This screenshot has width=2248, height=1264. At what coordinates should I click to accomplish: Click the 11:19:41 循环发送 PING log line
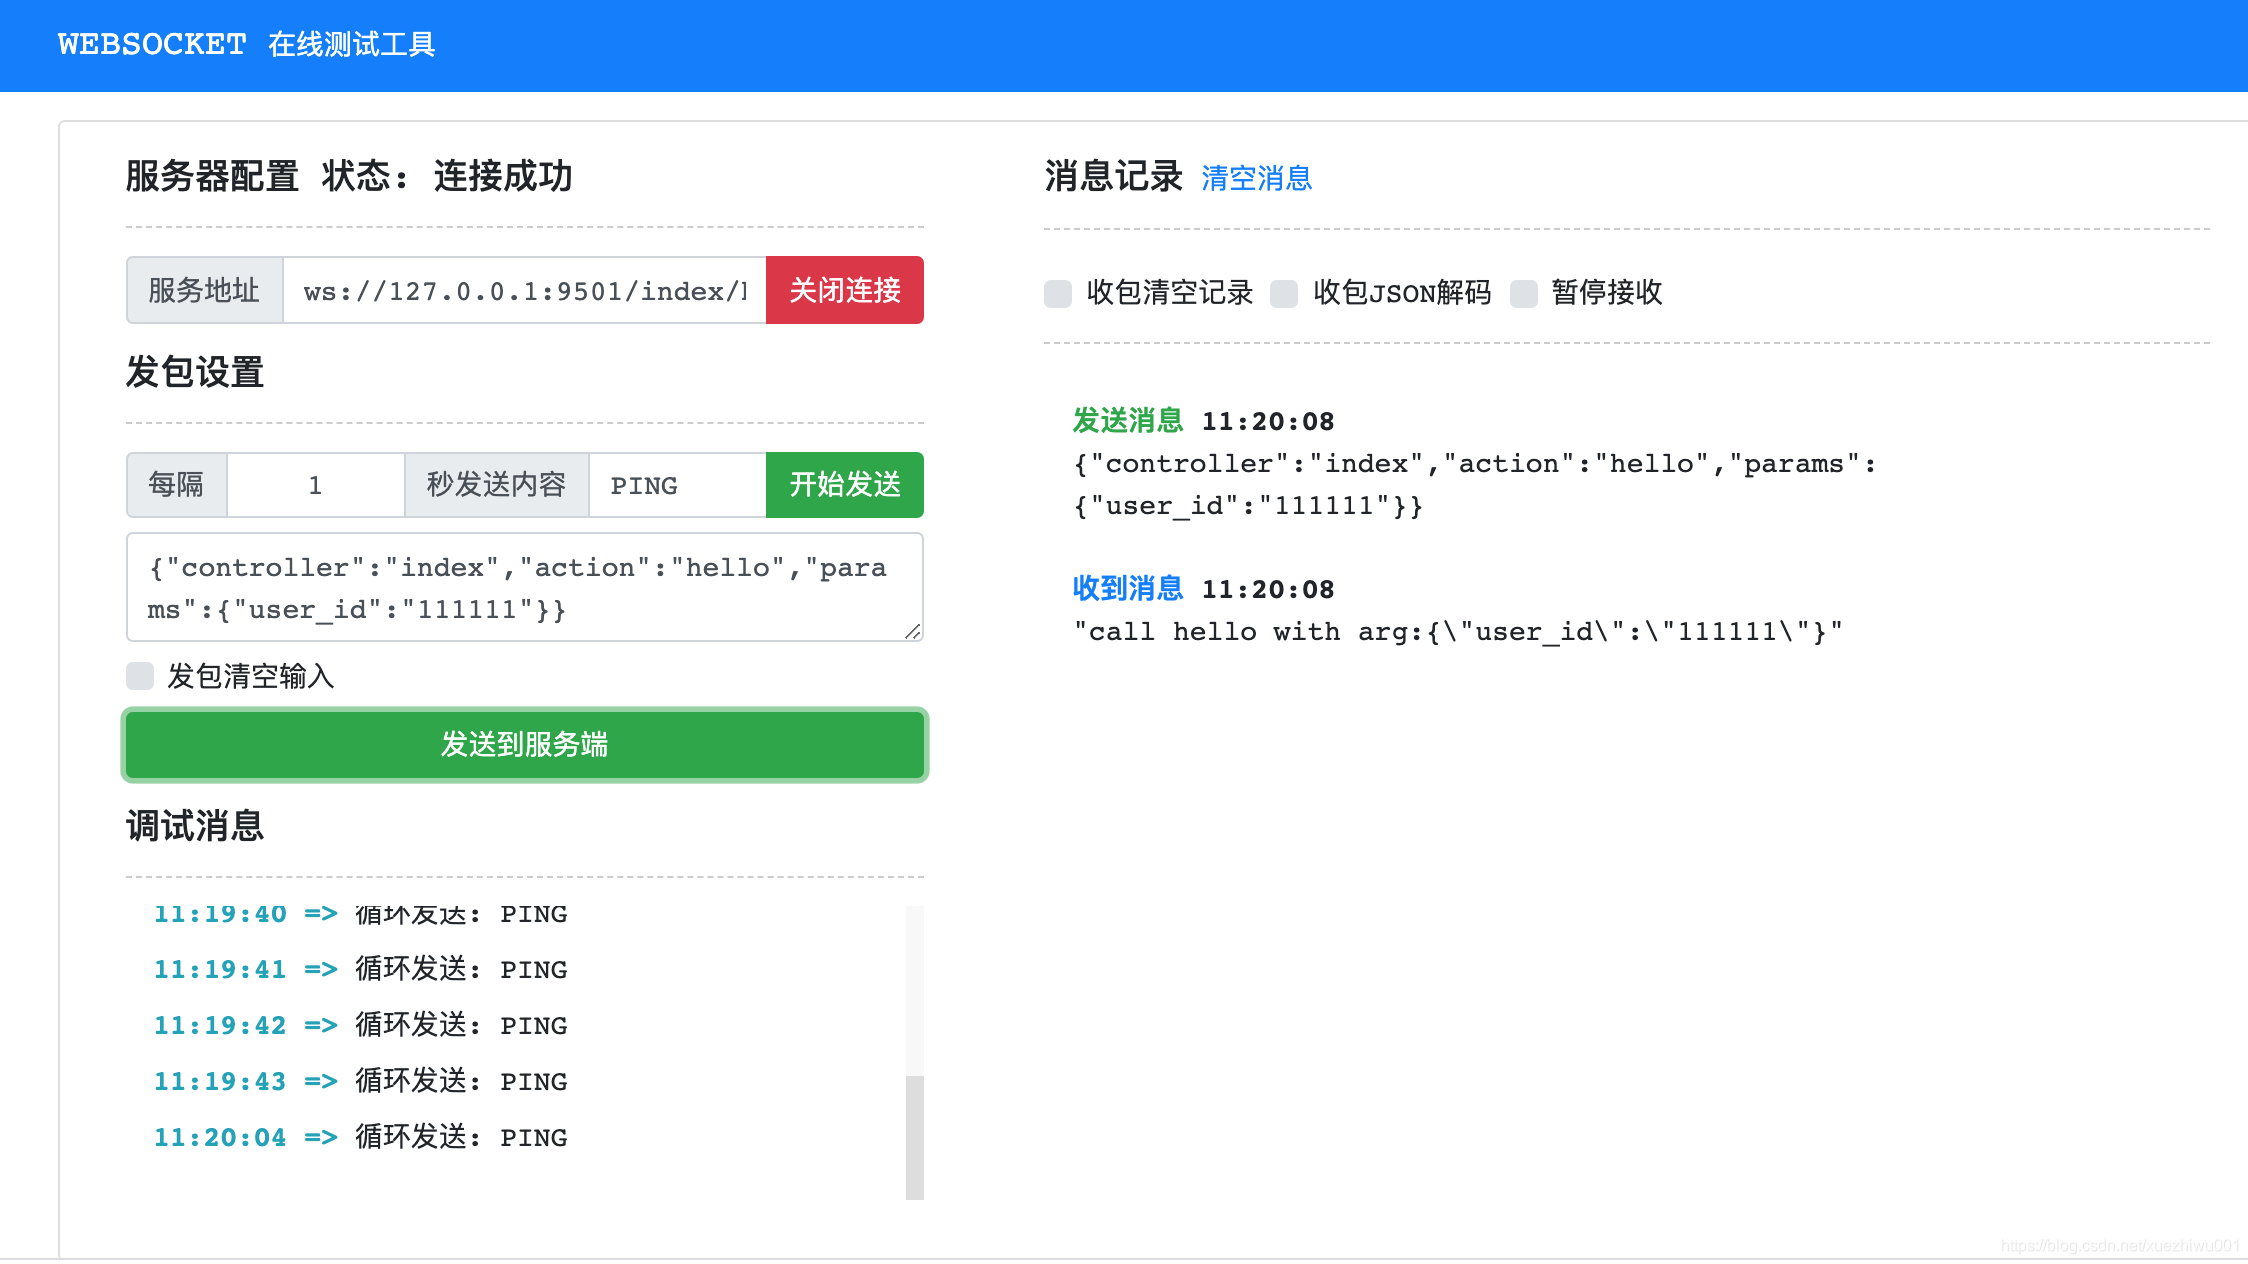(361, 969)
